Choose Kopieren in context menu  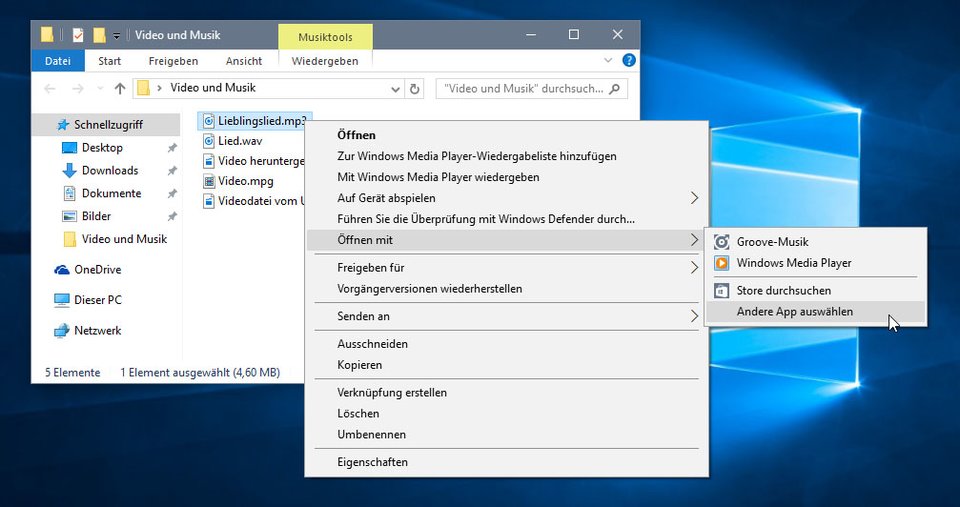(508, 365)
